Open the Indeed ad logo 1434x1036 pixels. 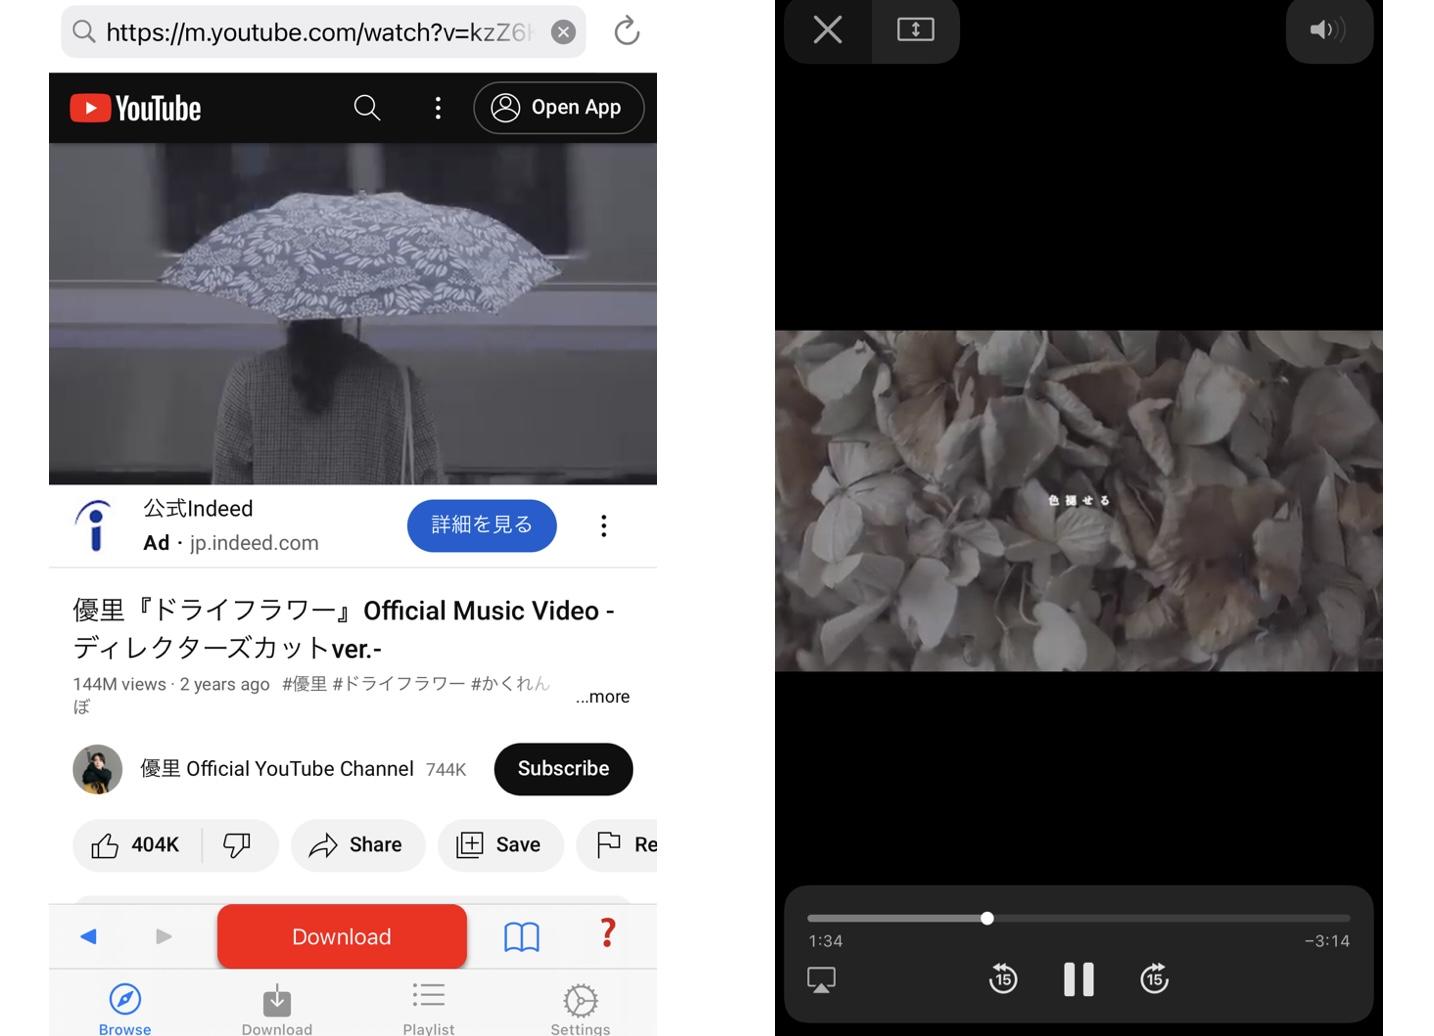[x=95, y=526]
